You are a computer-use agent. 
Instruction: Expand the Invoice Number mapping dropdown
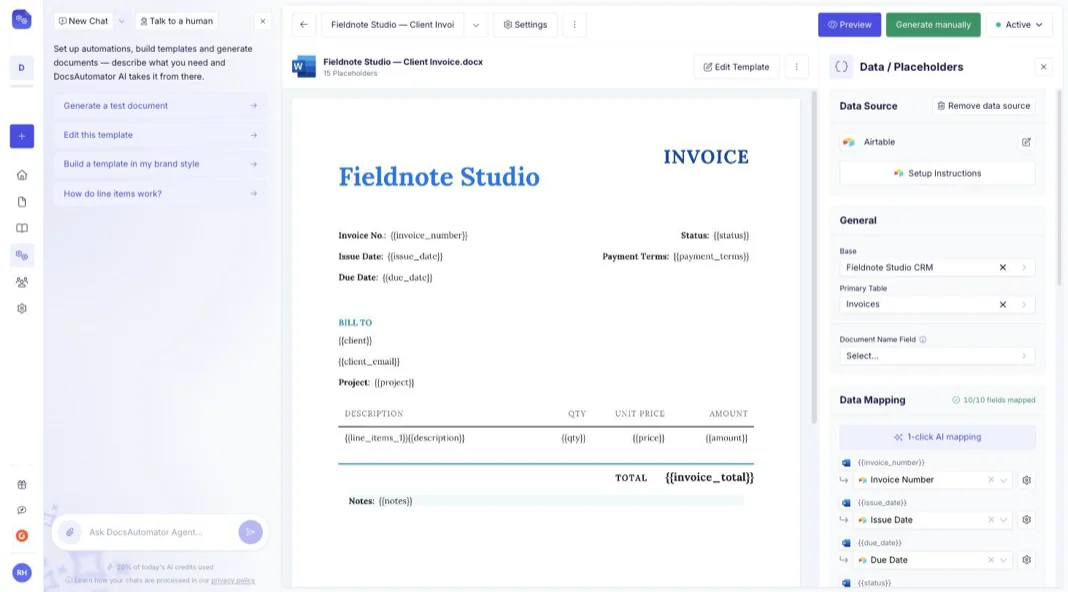[x=1003, y=480]
